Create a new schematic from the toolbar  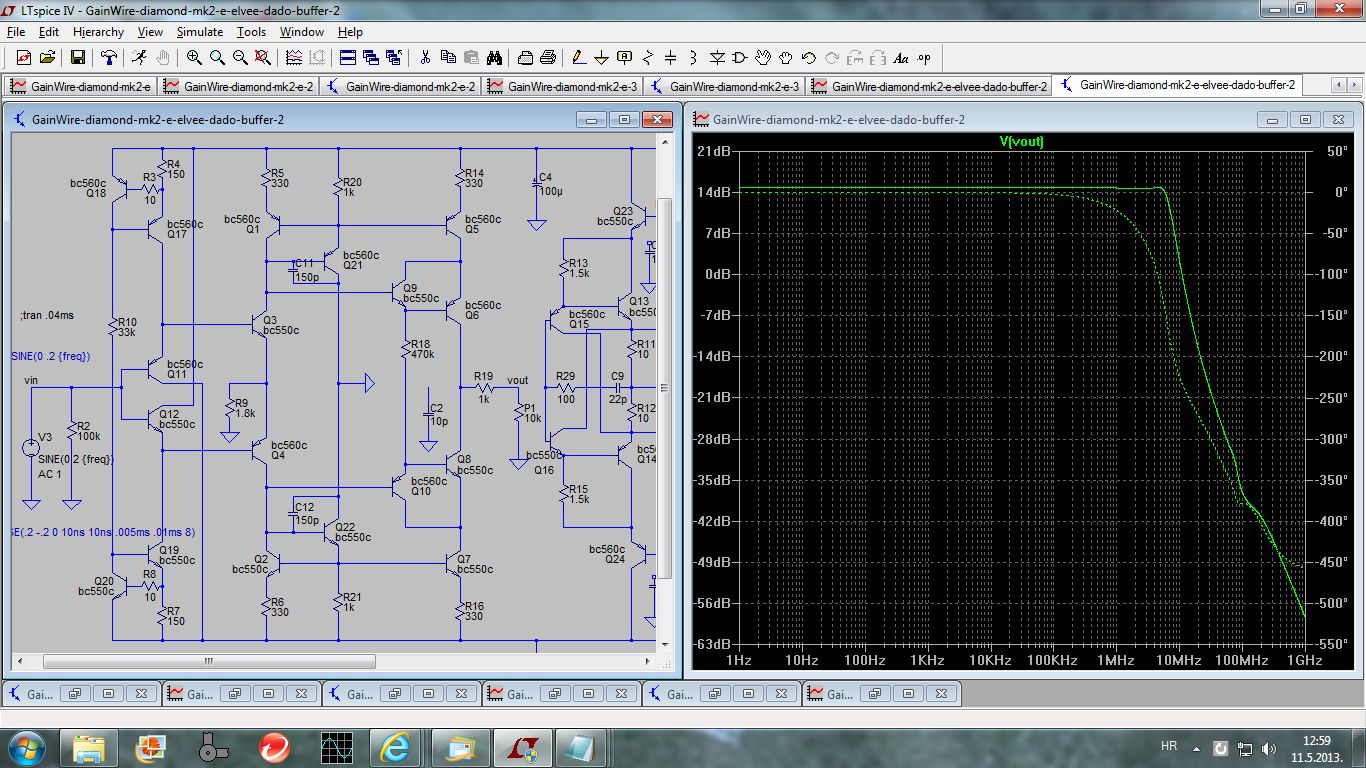click(x=24, y=57)
